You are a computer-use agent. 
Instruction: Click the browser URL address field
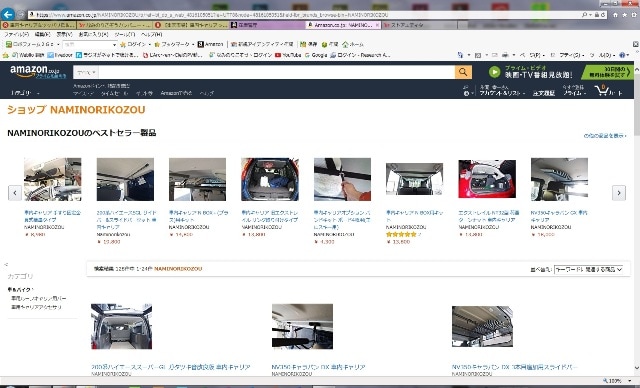(305, 15)
